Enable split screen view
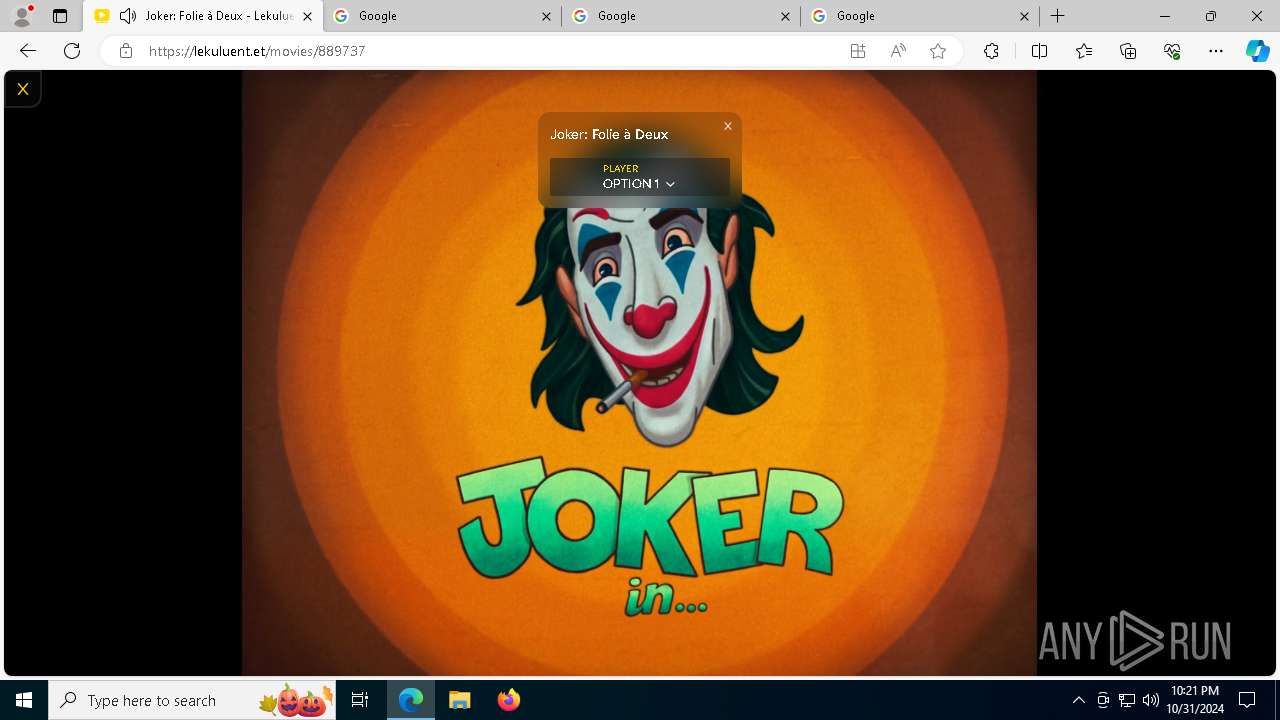The width and height of the screenshot is (1280, 720). pos(1039,51)
